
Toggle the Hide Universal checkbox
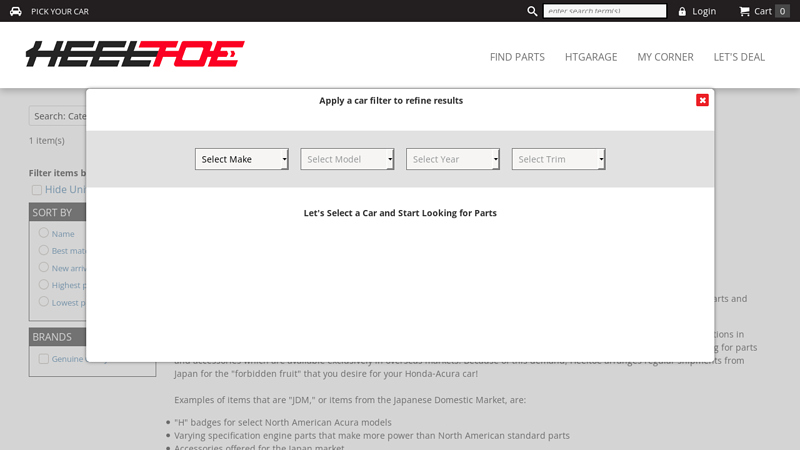[x=37, y=190]
